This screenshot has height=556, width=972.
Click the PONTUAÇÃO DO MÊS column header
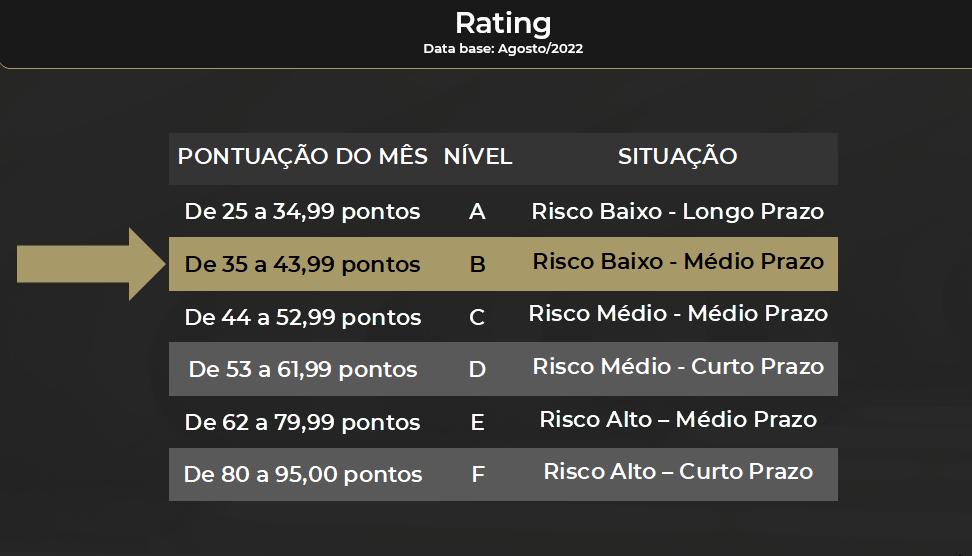click(x=303, y=156)
